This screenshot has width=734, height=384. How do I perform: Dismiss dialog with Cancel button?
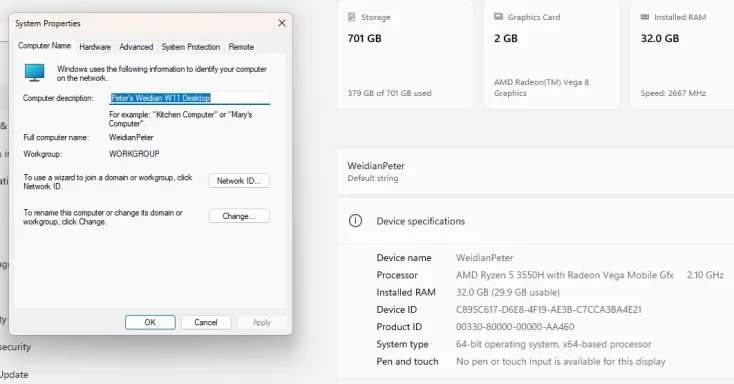click(206, 322)
